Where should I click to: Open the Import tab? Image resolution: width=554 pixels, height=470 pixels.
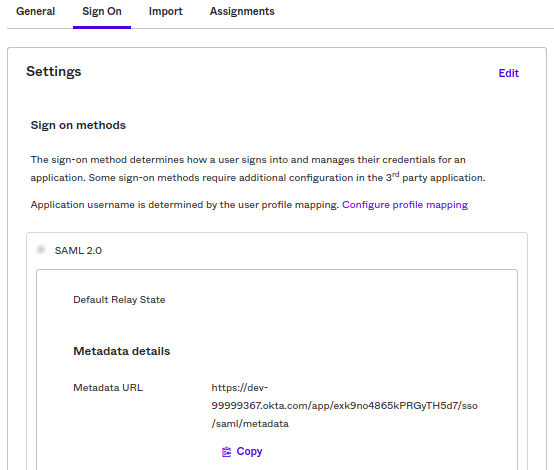click(x=166, y=11)
